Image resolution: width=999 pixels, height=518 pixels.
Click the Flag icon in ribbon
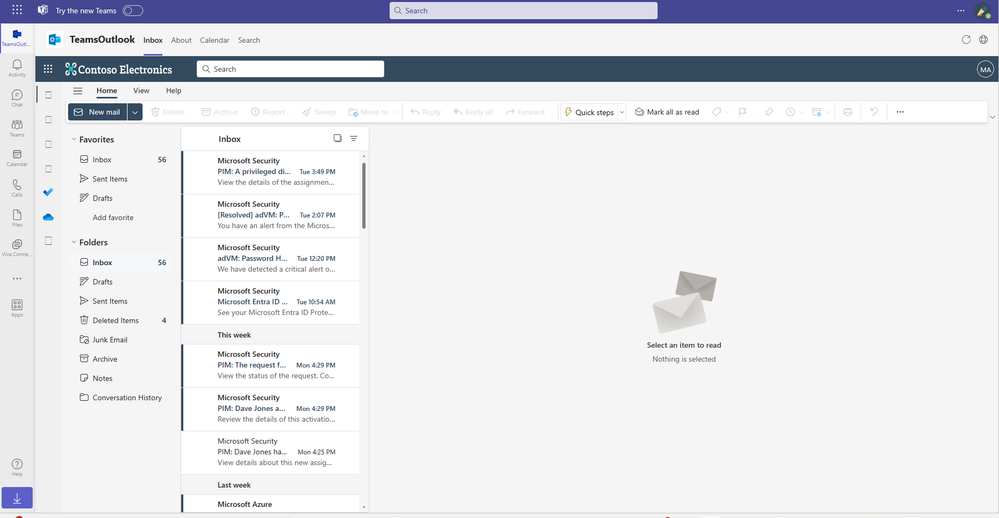(742, 112)
